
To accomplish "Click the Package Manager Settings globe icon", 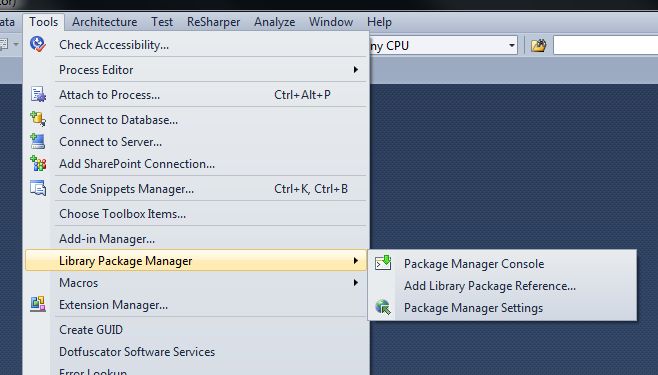I will click(x=383, y=307).
